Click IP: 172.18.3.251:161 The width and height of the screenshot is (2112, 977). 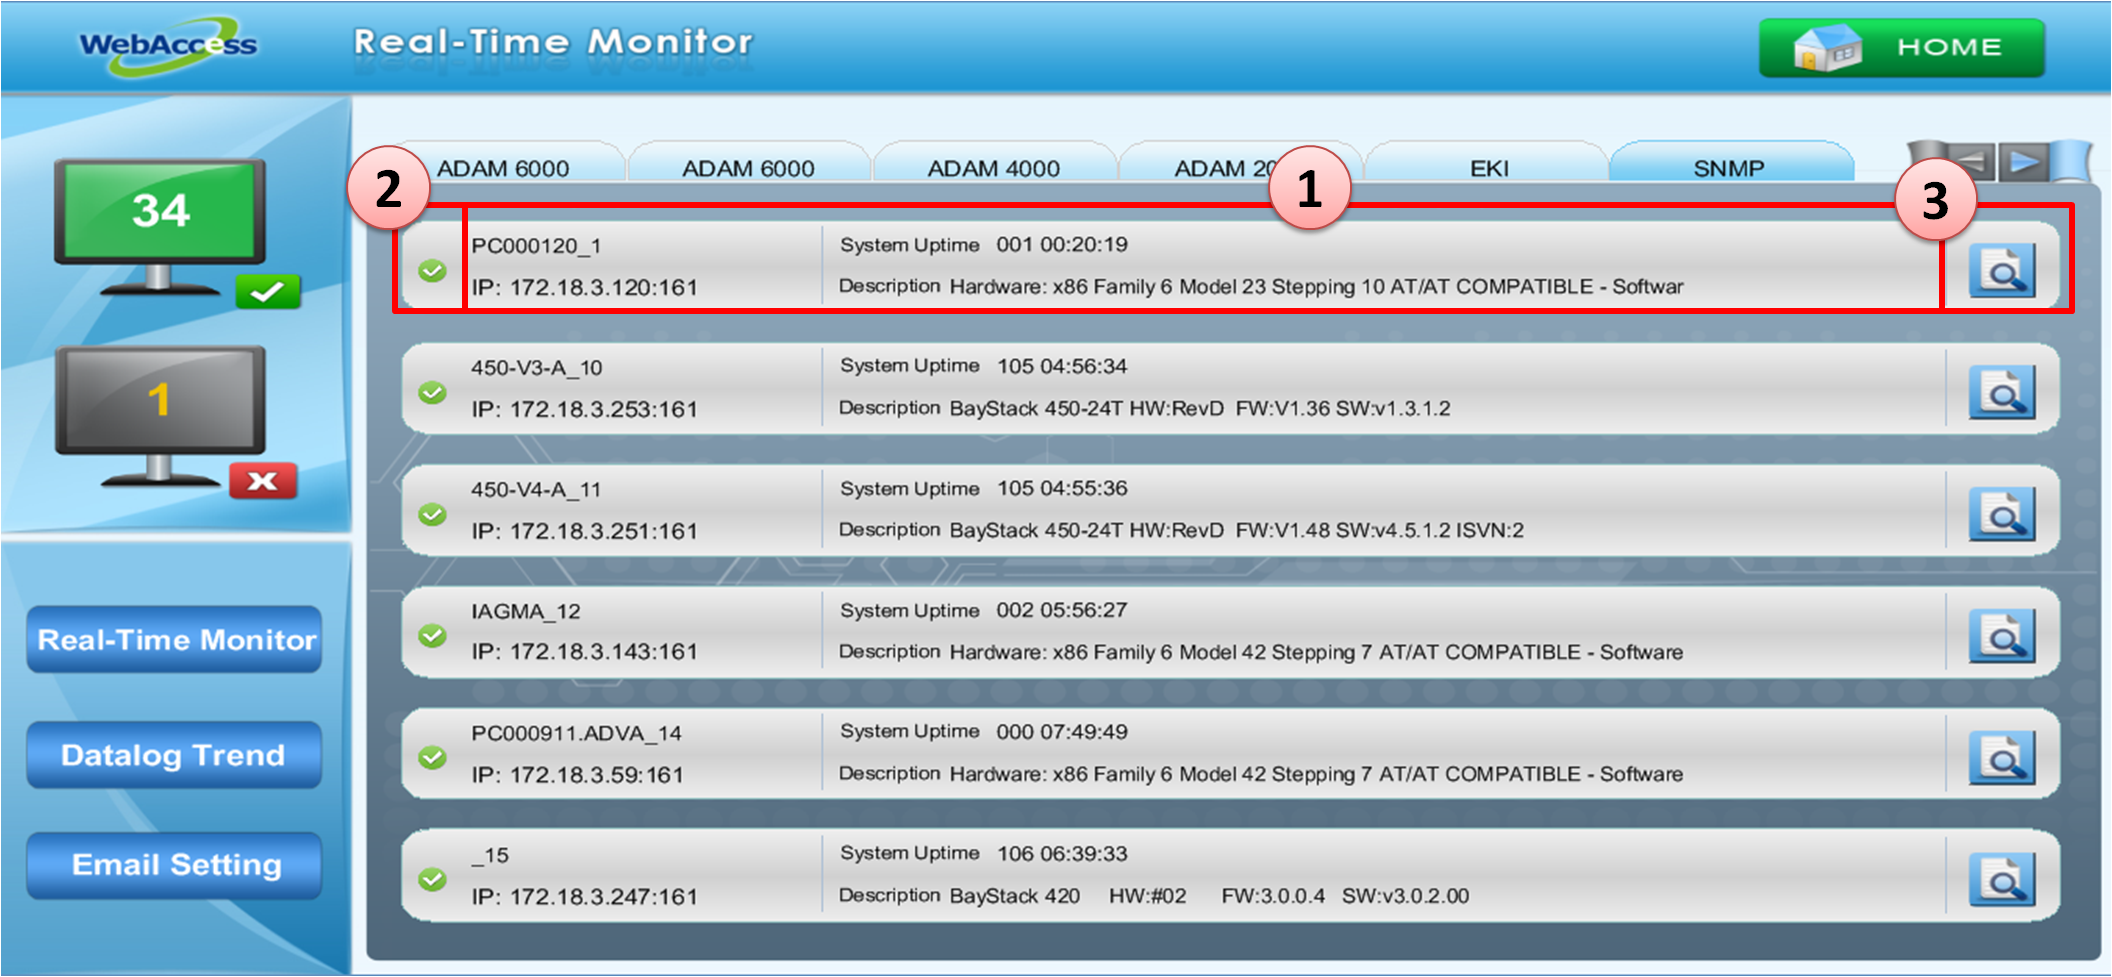(584, 532)
